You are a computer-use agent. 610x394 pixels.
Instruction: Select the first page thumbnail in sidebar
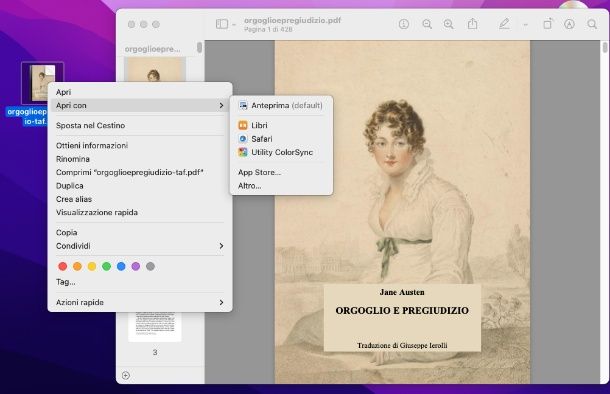pos(154,70)
